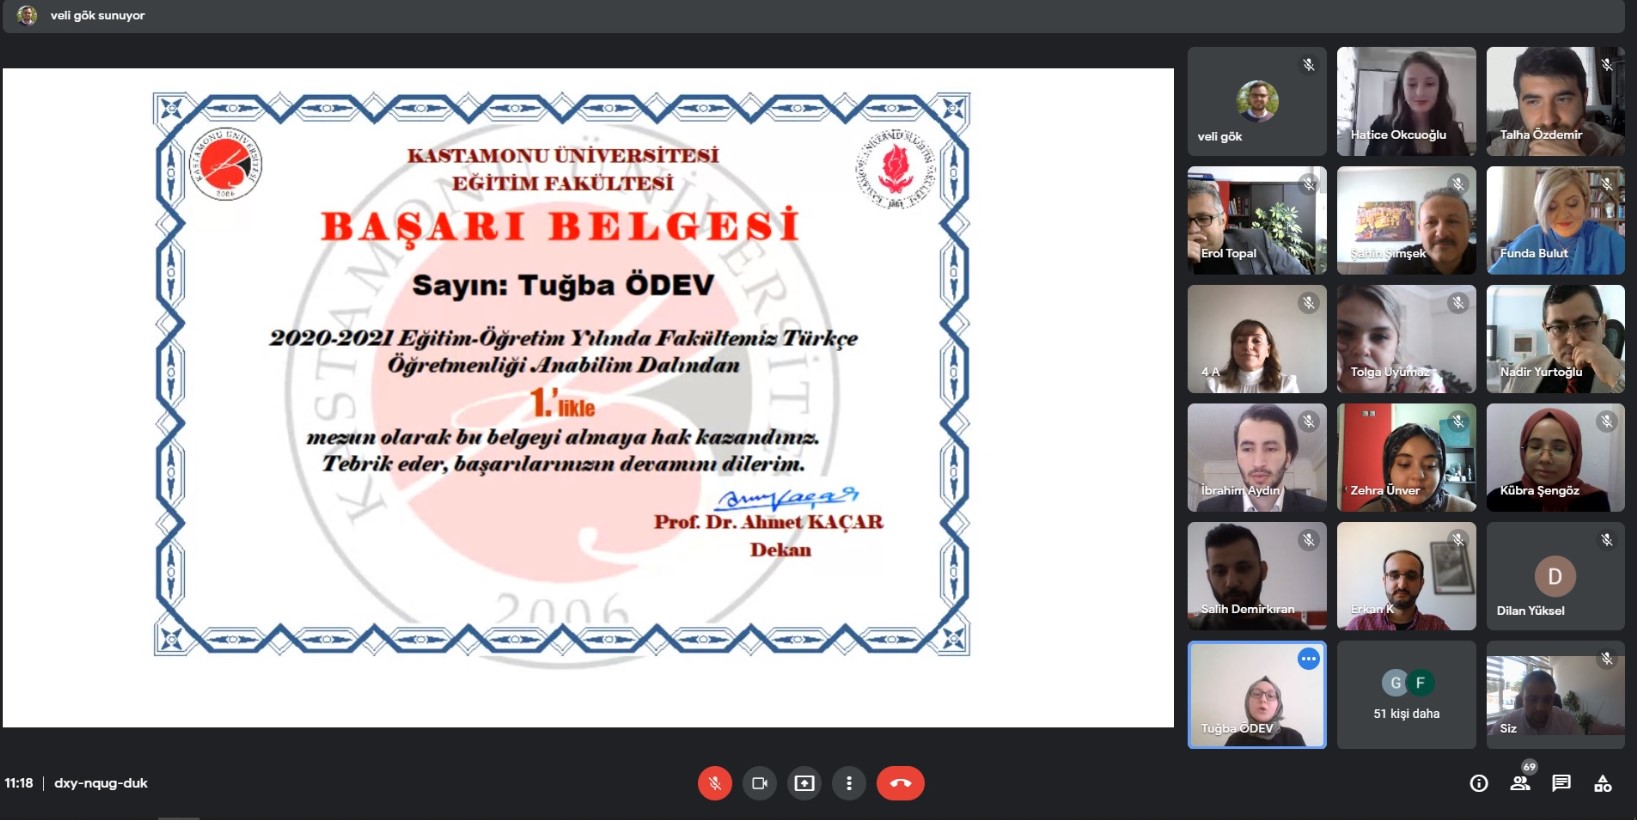Select Funda Bulut's video tile
The width and height of the screenshot is (1637, 820).
1555,220
